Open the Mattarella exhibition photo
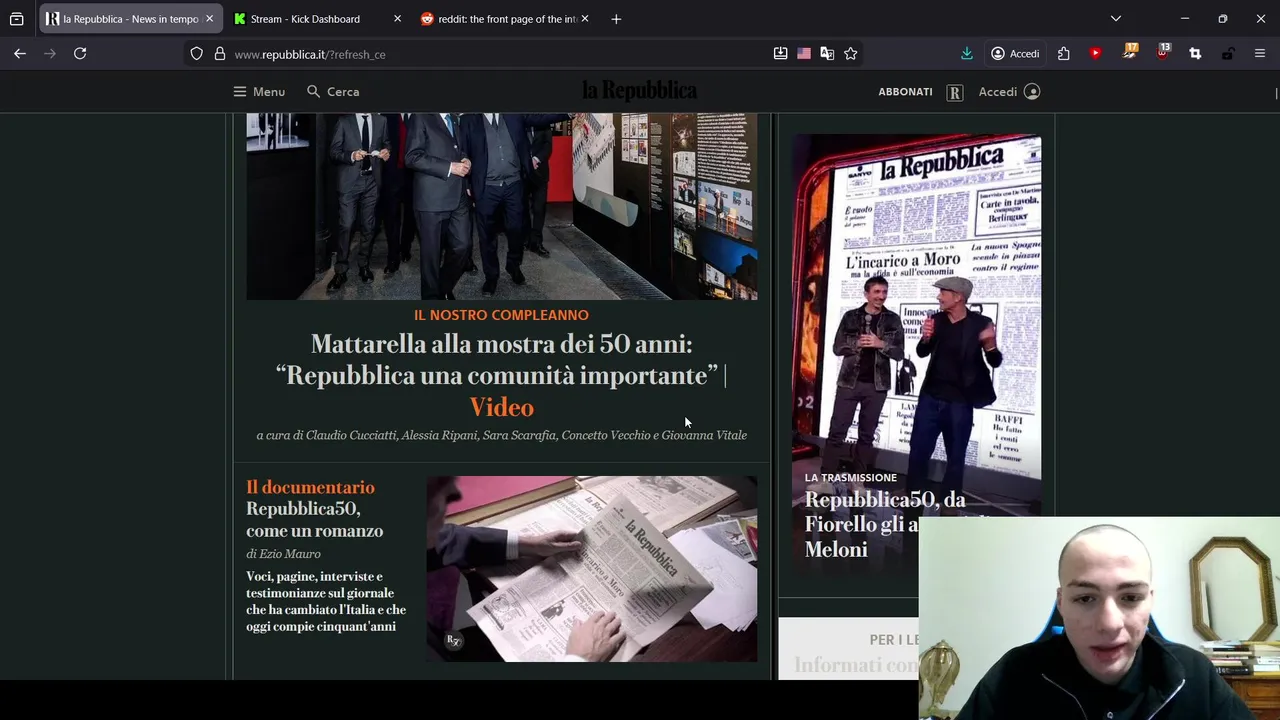 (502, 206)
